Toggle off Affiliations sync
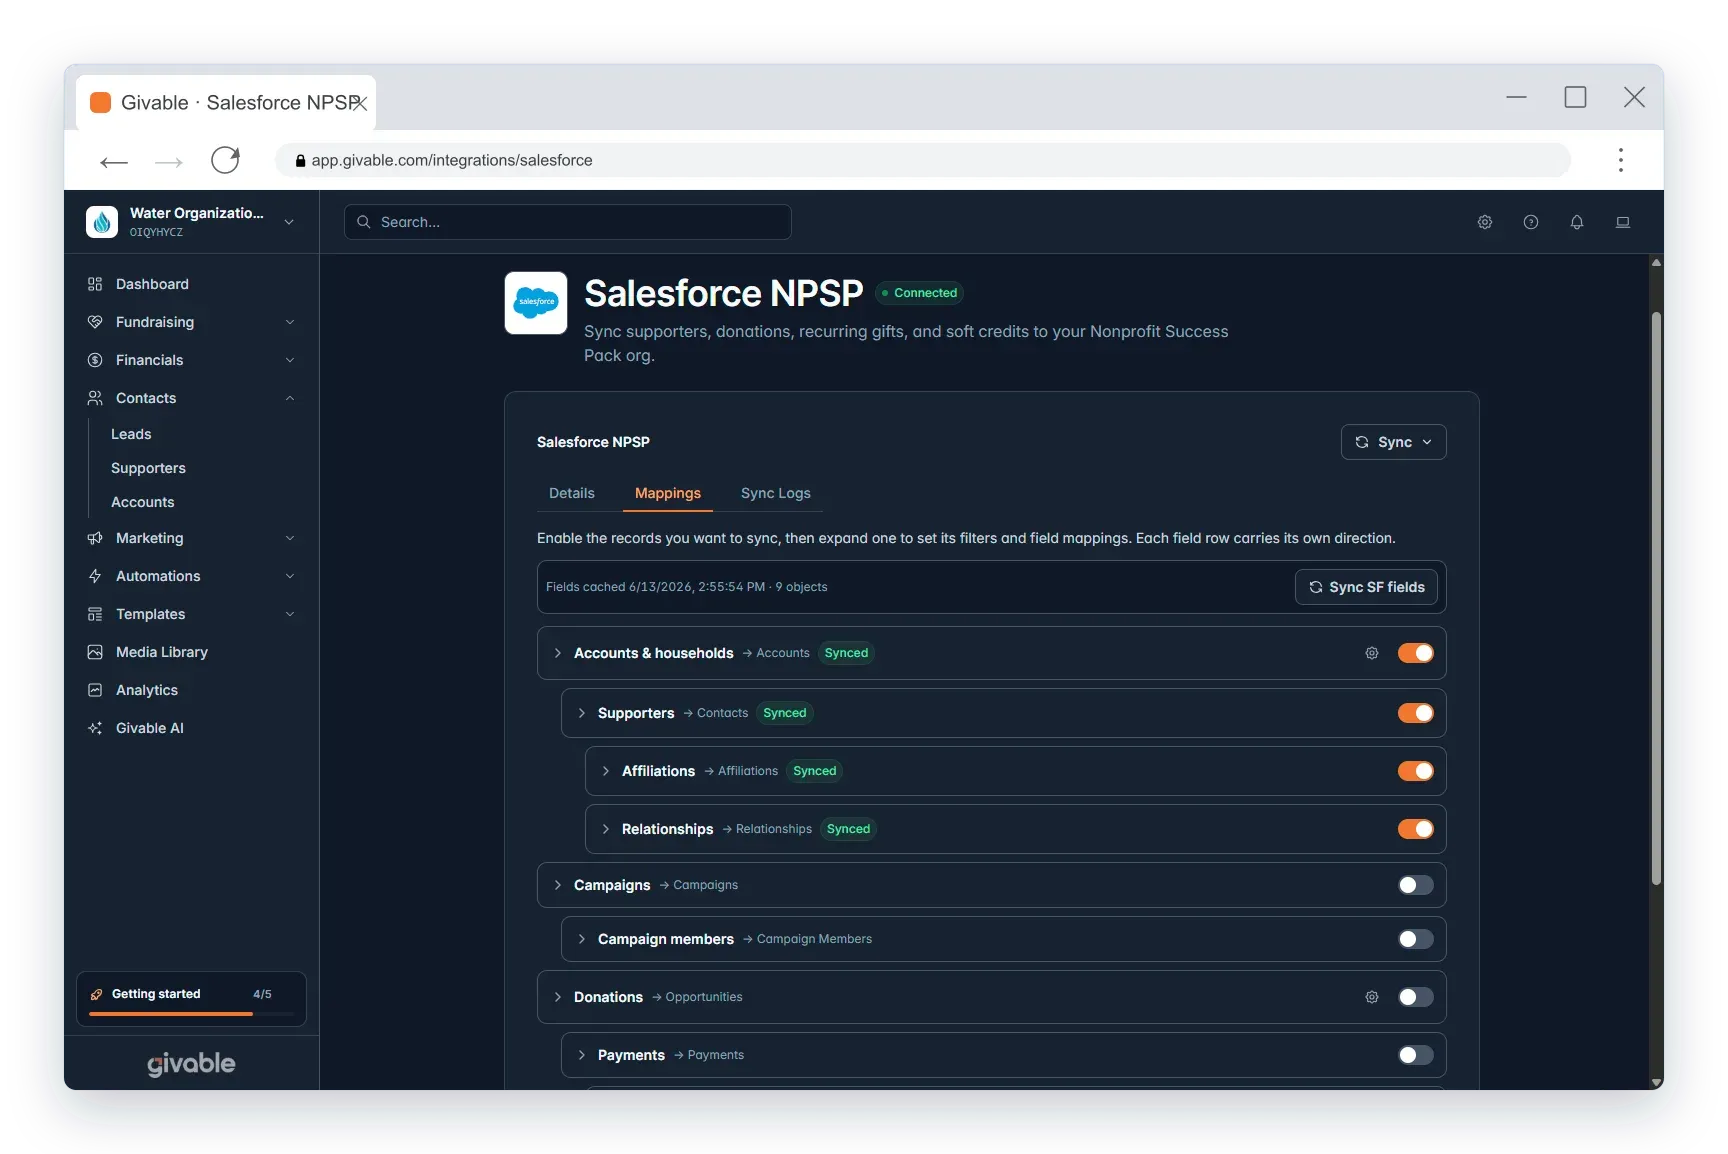 point(1416,771)
